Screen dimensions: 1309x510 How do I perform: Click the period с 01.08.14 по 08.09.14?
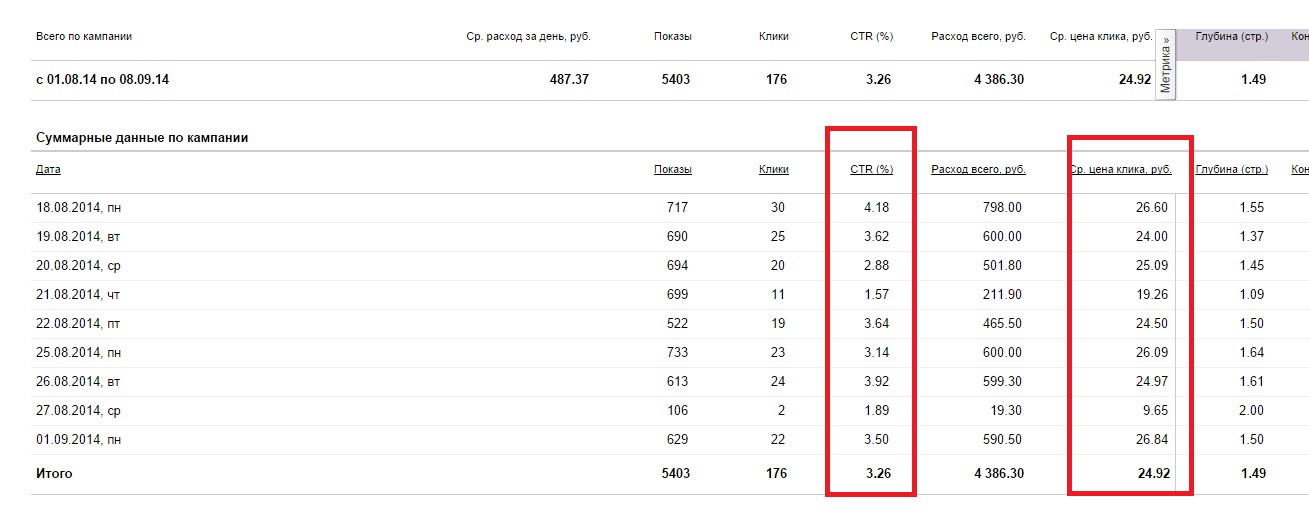[x=102, y=80]
